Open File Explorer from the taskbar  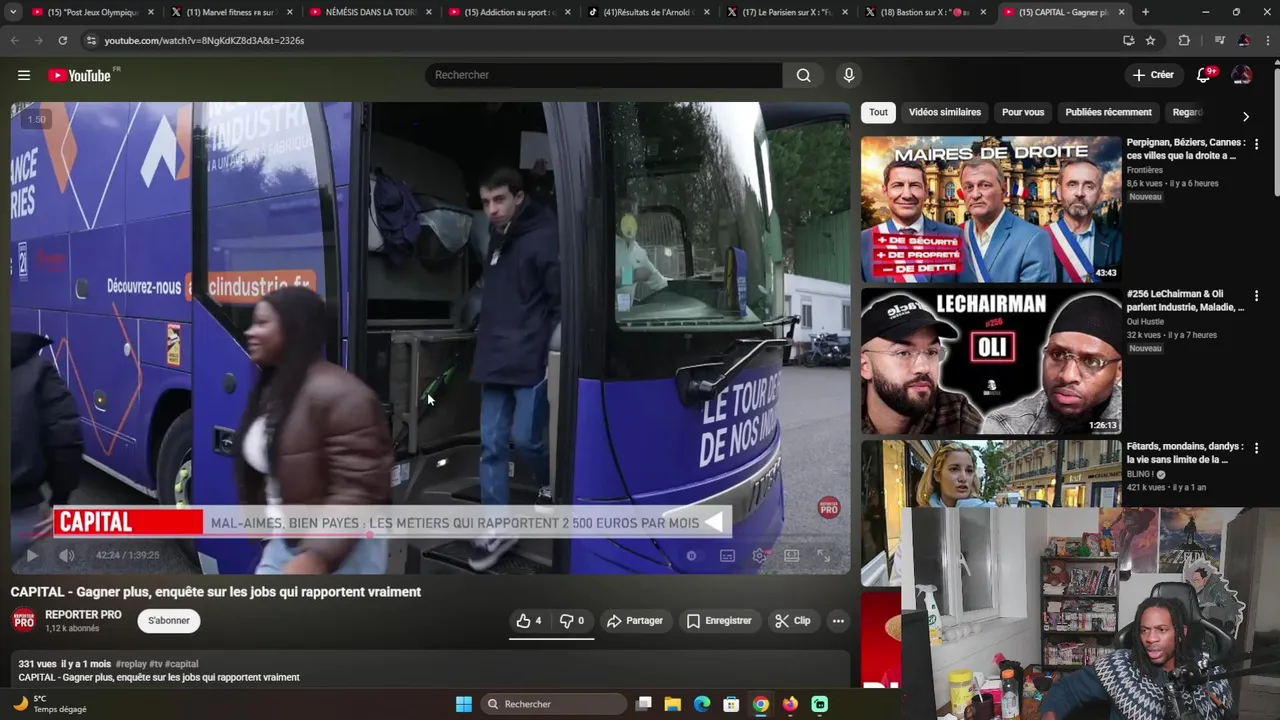tap(673, 704)
